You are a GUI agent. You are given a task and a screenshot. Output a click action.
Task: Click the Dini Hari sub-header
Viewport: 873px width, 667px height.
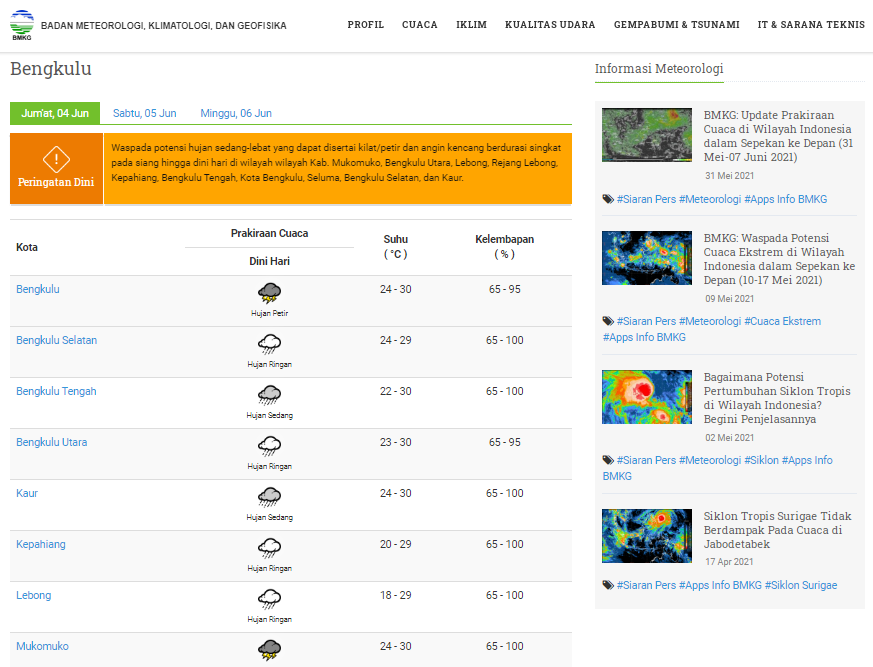pyautogui.click(x=269, y=261)
